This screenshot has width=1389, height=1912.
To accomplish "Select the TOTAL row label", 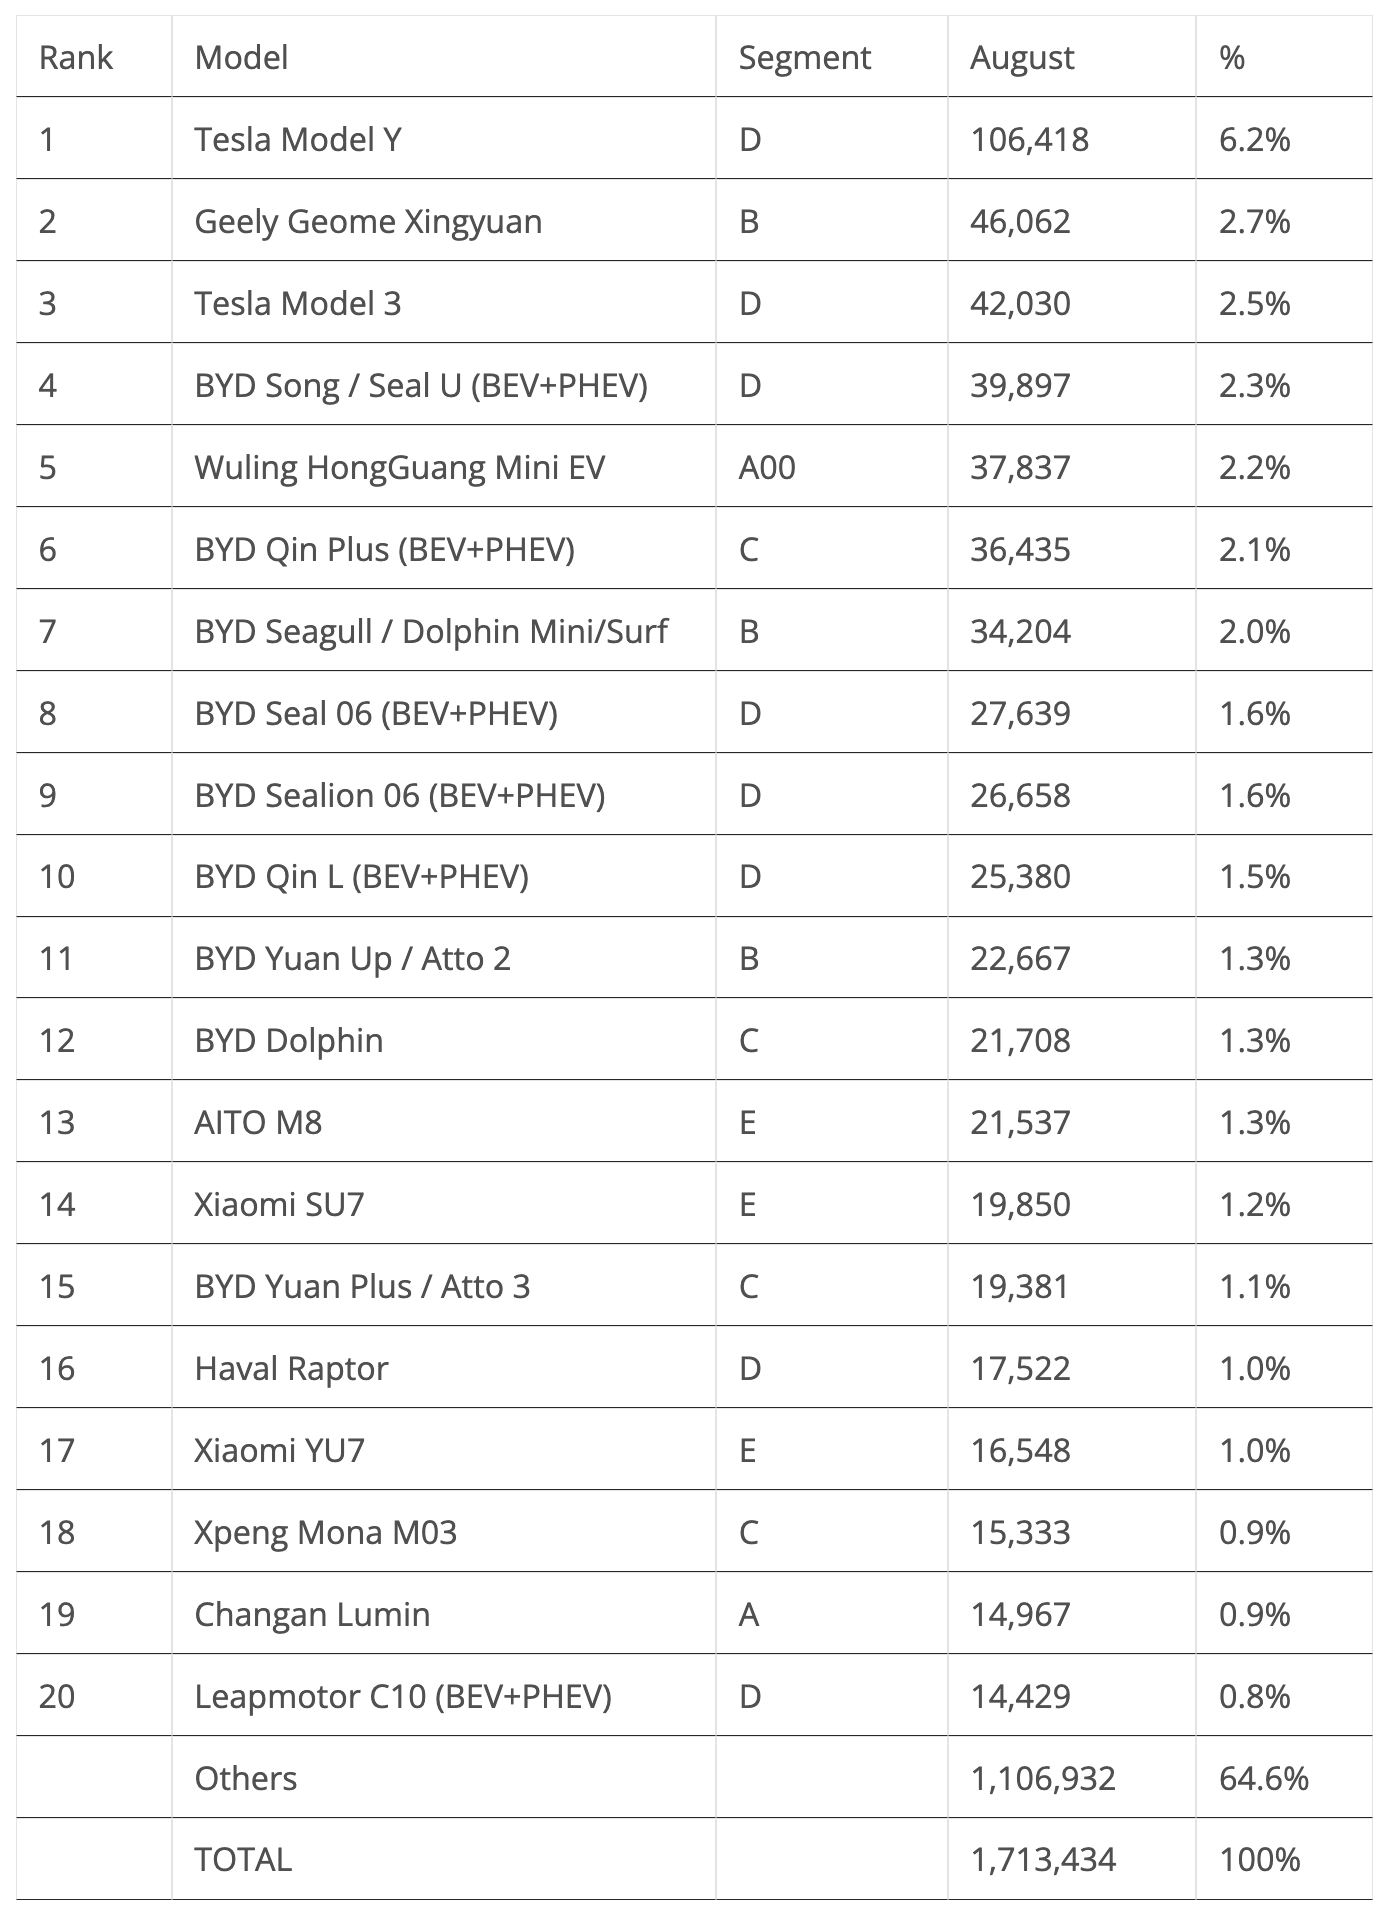I will (243, 1859).
